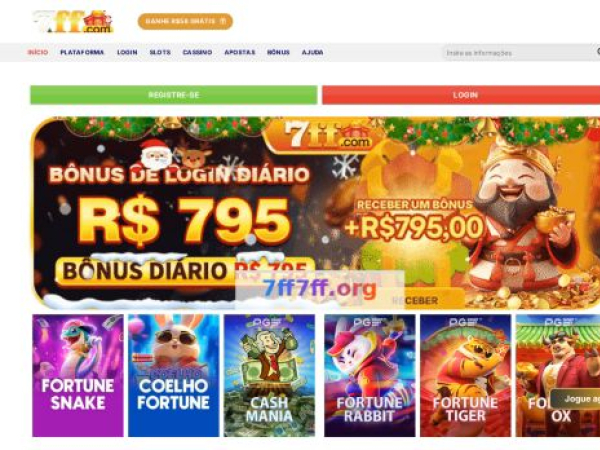Launch the Cash Mania game

(269, 375)
